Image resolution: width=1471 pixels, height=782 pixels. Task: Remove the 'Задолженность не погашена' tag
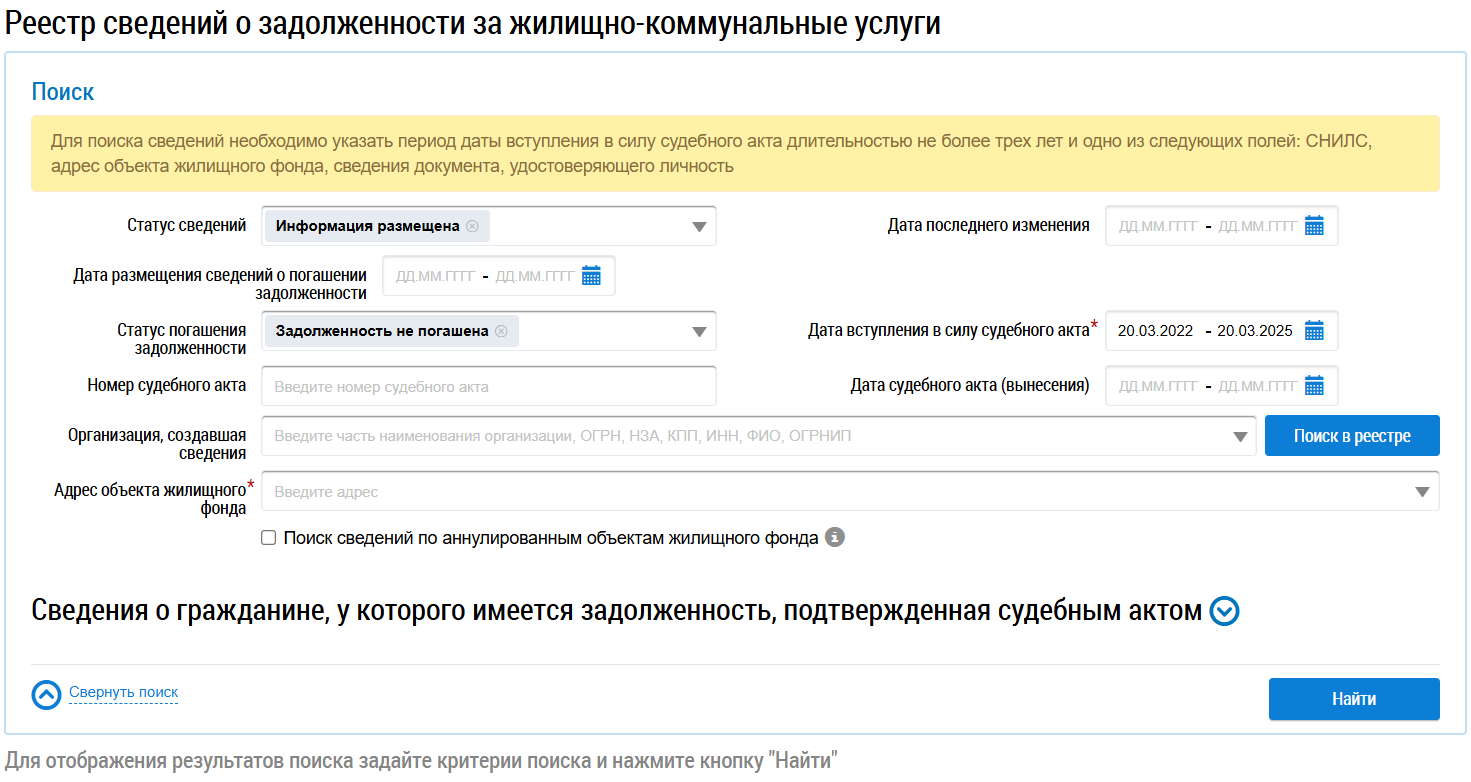pos(501,331)
